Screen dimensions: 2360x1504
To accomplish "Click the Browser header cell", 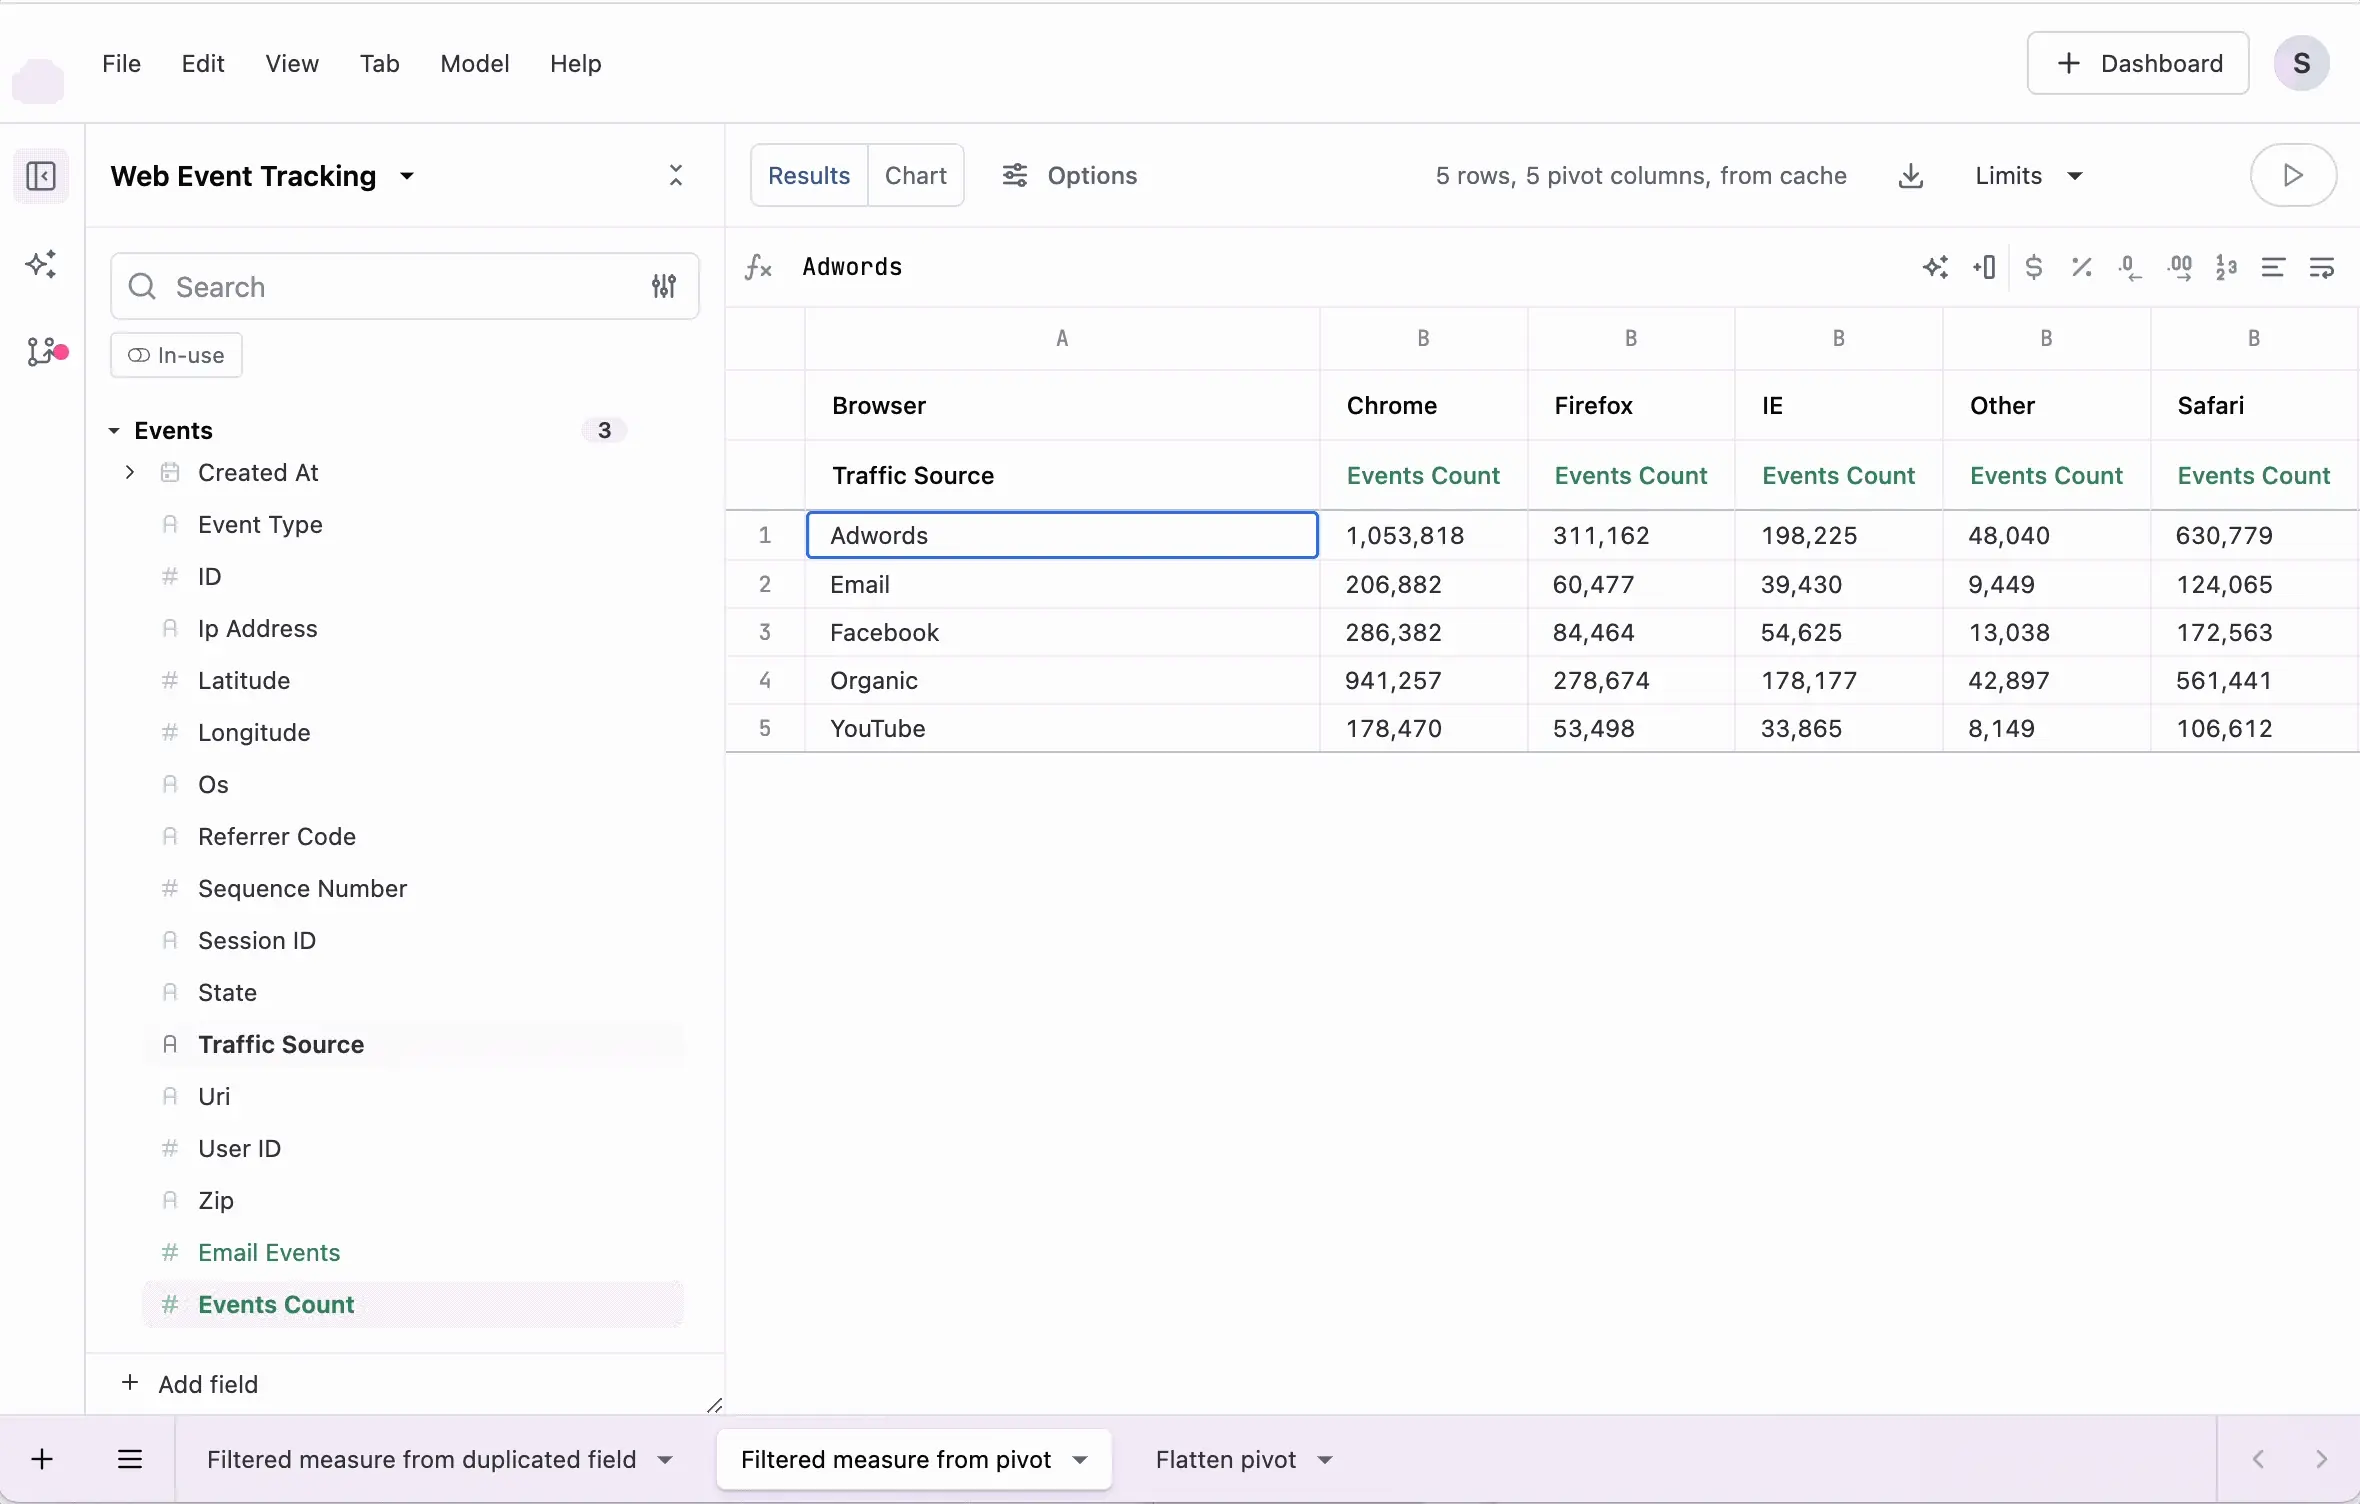I will click(1062, 405).
